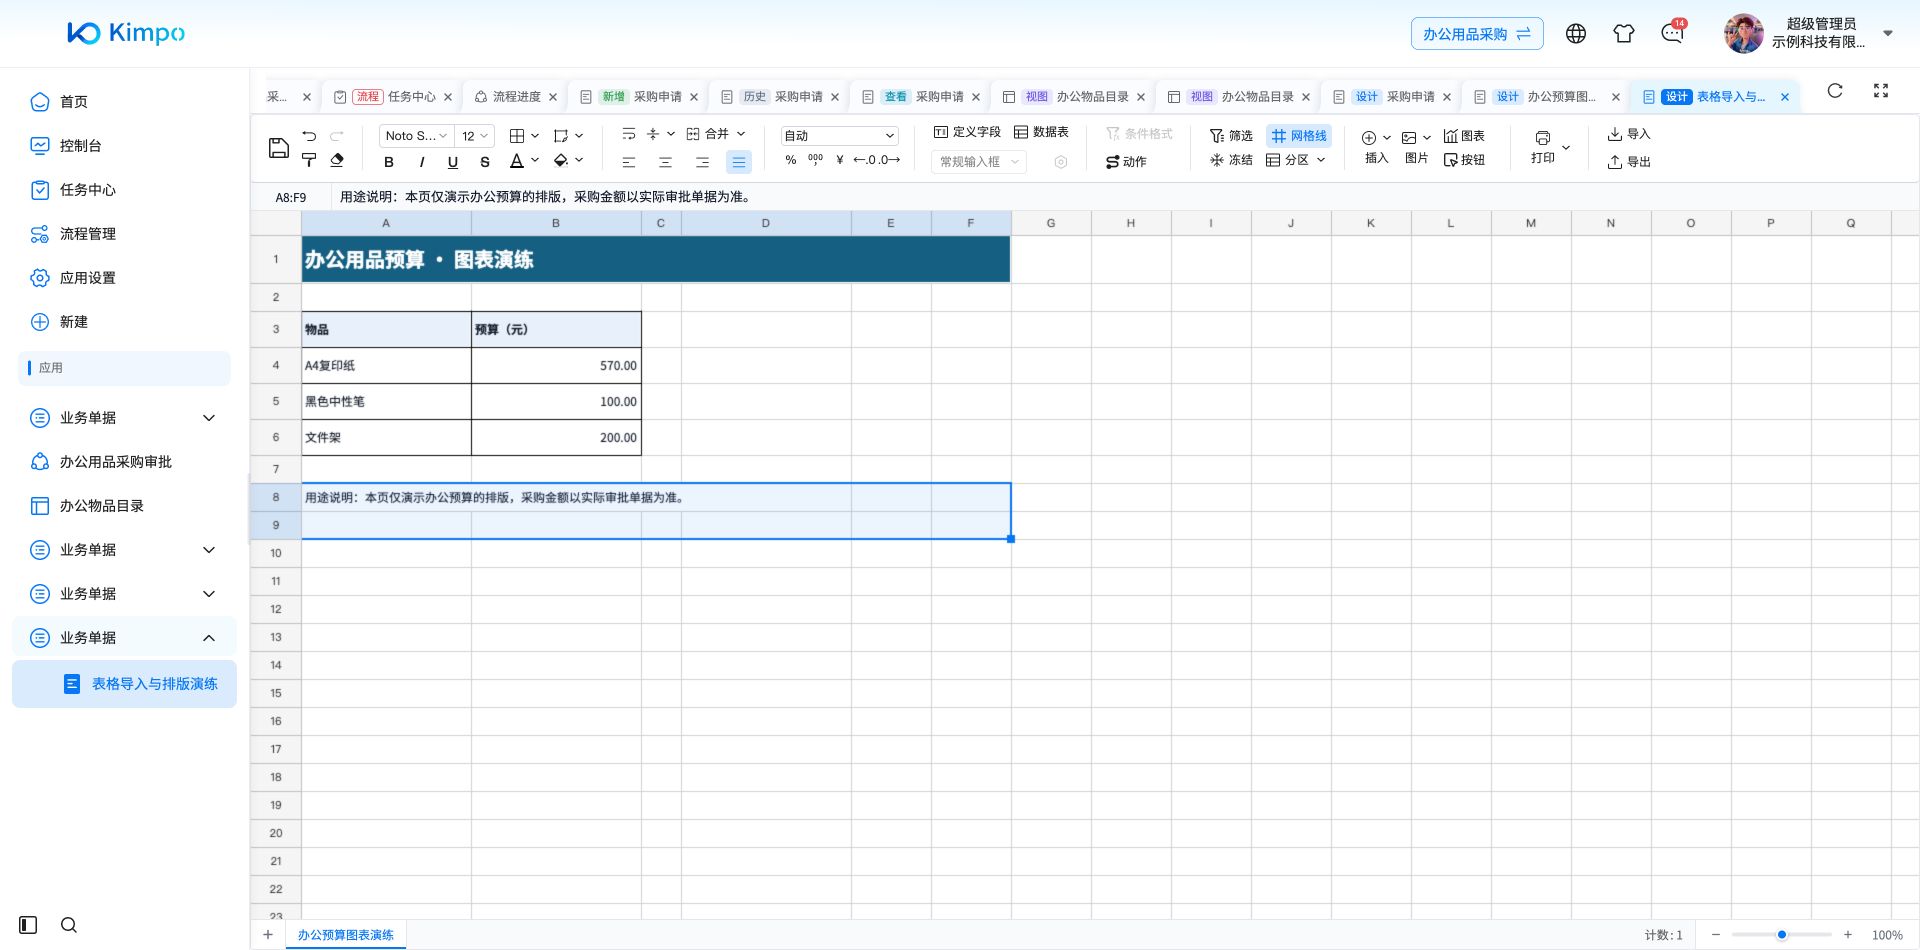Image resolution: width=1920 pixels, height=950 pixels.
Task: Toggle italic formatting
Action: [421, 161]
